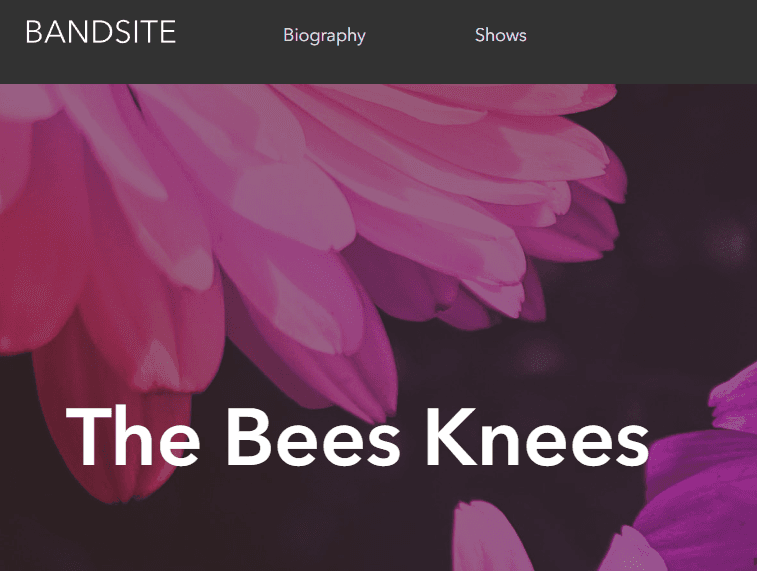The height and width of the screenshot is (571, 757).
Task: Click empty header space right of Shows
Action: coord(650,40)
